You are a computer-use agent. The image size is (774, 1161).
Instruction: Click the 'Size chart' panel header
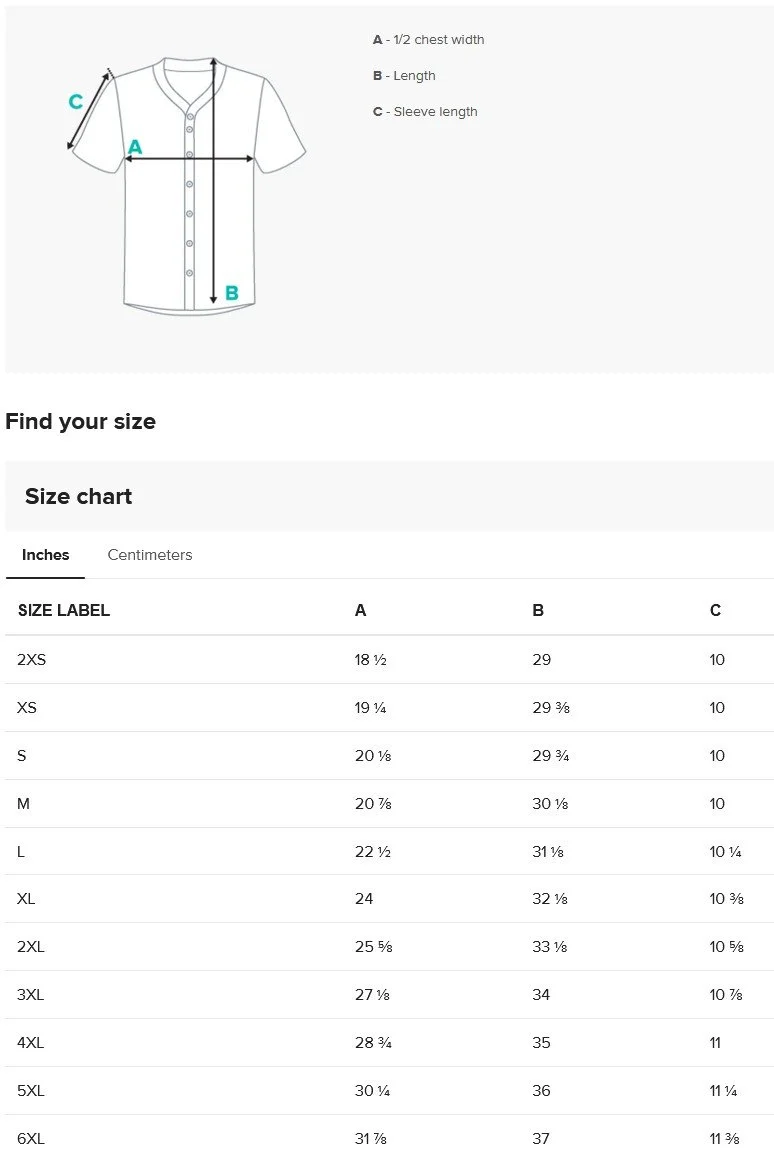(78, 496)
